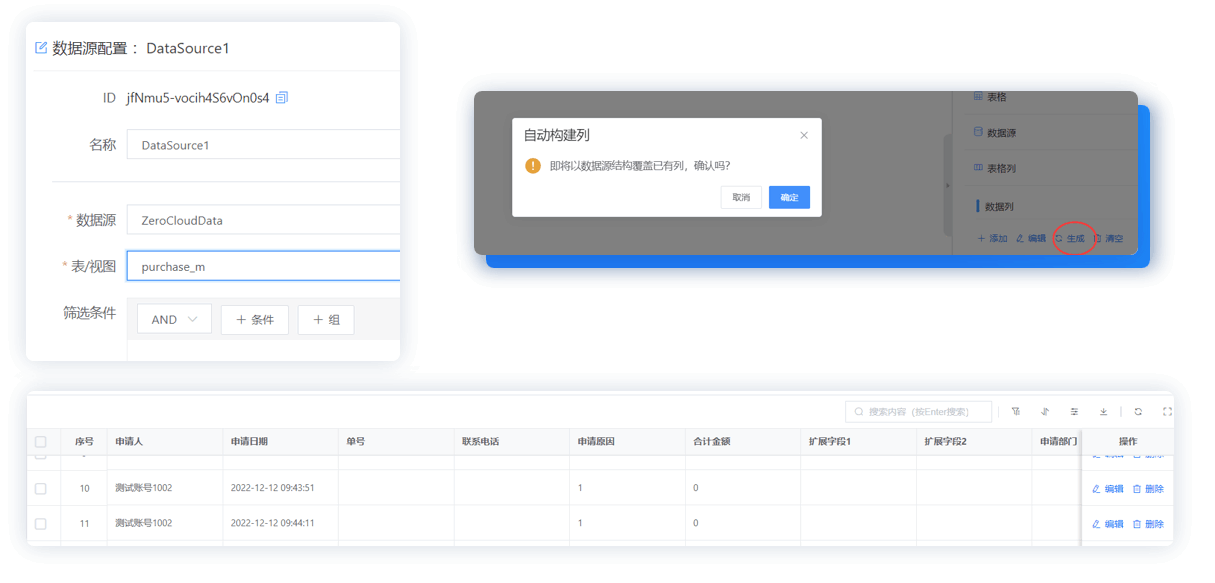Viewport: 1215px width, 583px height.
Task: Click the 数据源 database icon in side panel
Action: tap(978, 132)
